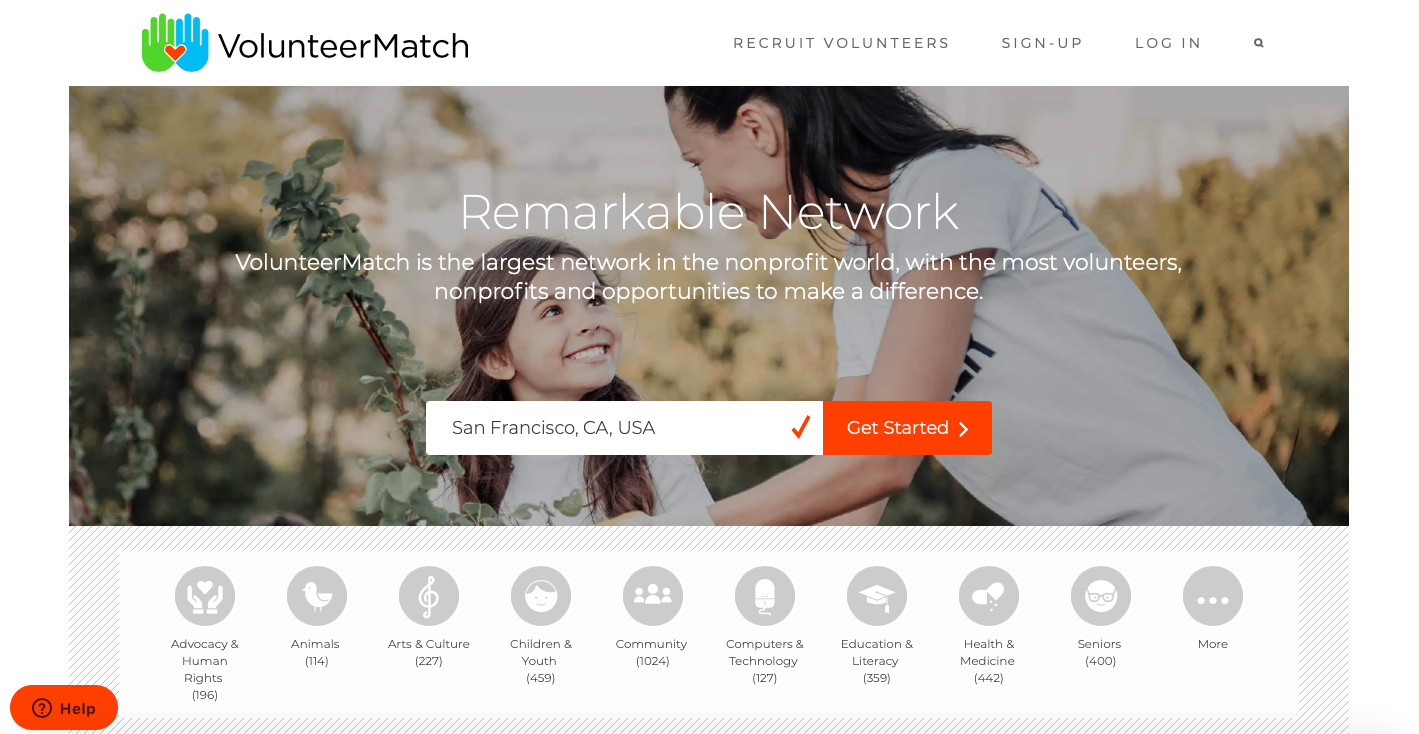Focus the San Francisco location input field
1419x734 pixels.
click(624, 428)
